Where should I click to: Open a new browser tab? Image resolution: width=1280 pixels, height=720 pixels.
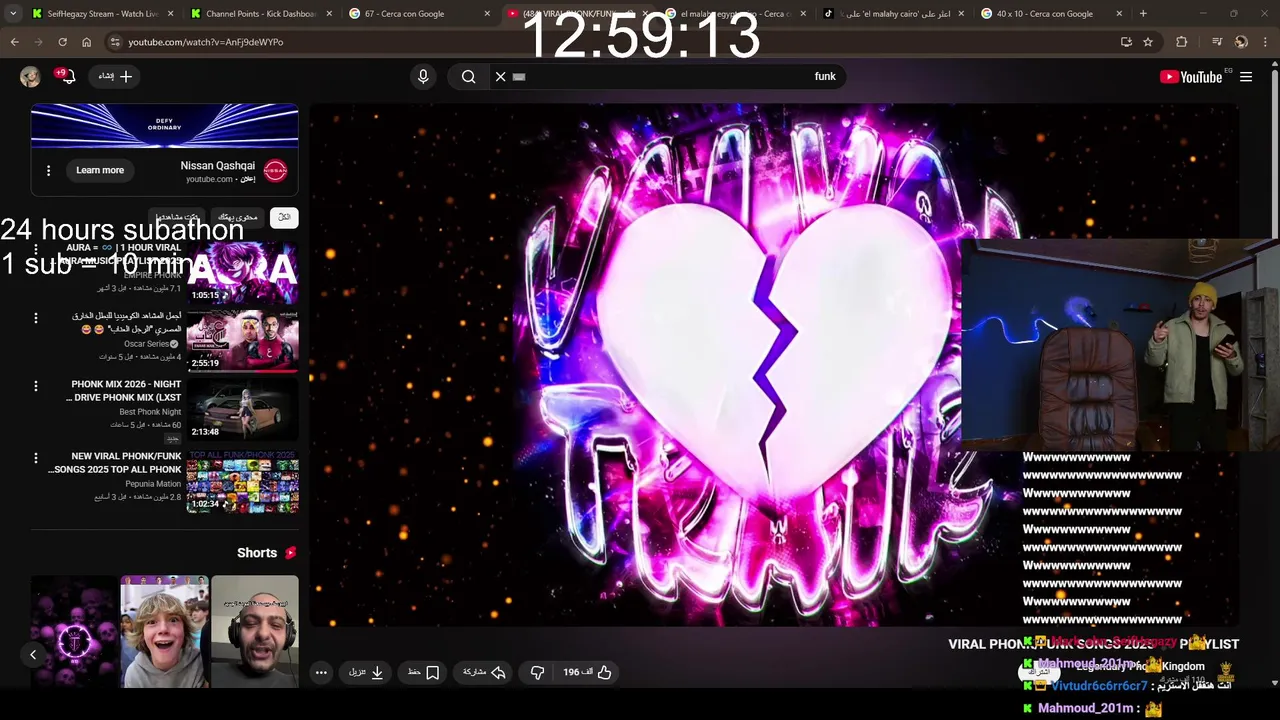pyautogui.click(x=1143, y=14)
